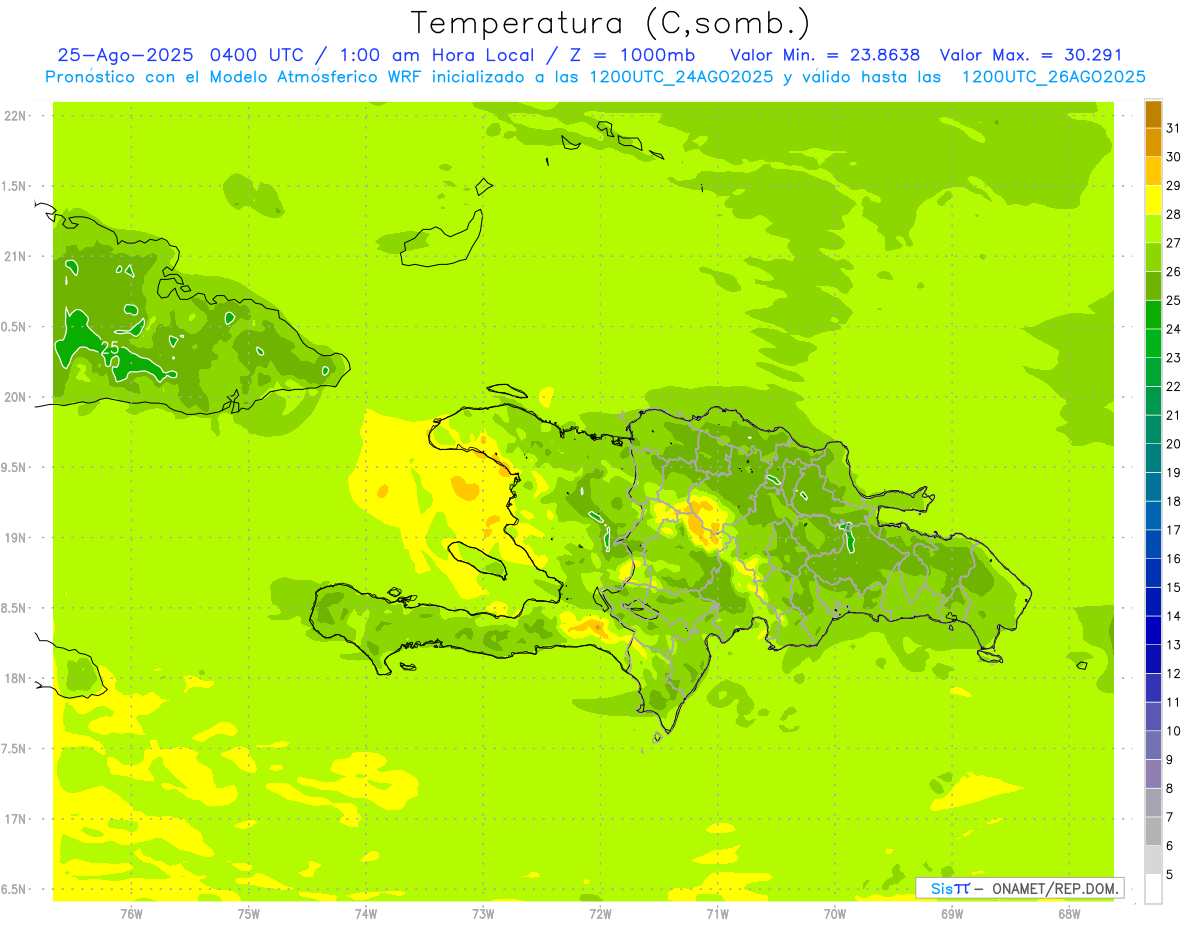Click the '10' legend scale value
The height and width of the screenshot is (927, 1200).
[1174, 731]
